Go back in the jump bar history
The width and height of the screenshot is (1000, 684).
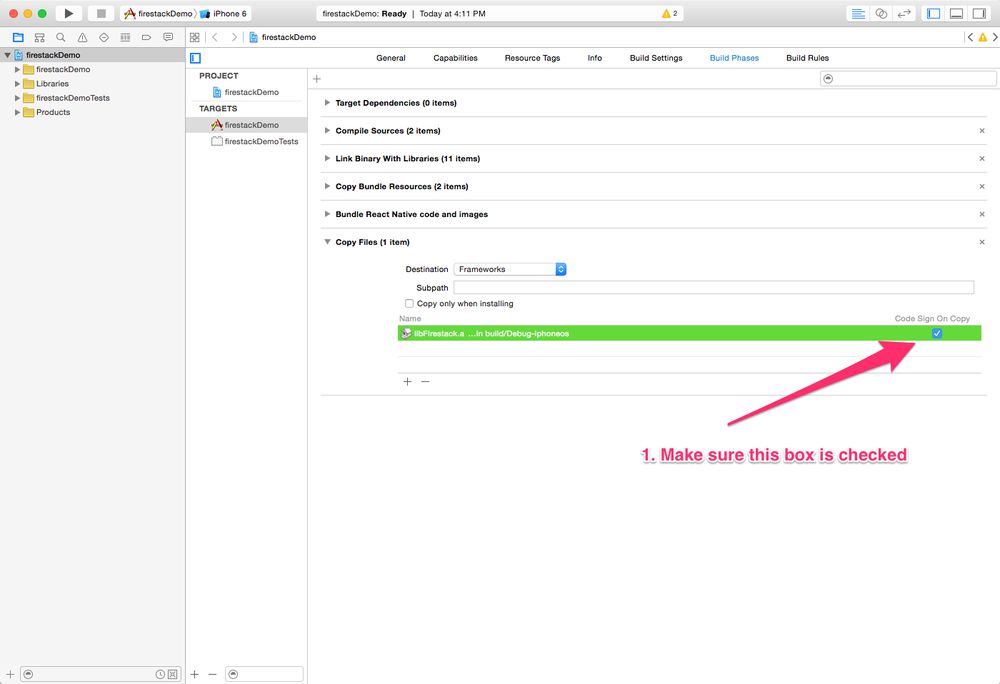click(216, 38)
